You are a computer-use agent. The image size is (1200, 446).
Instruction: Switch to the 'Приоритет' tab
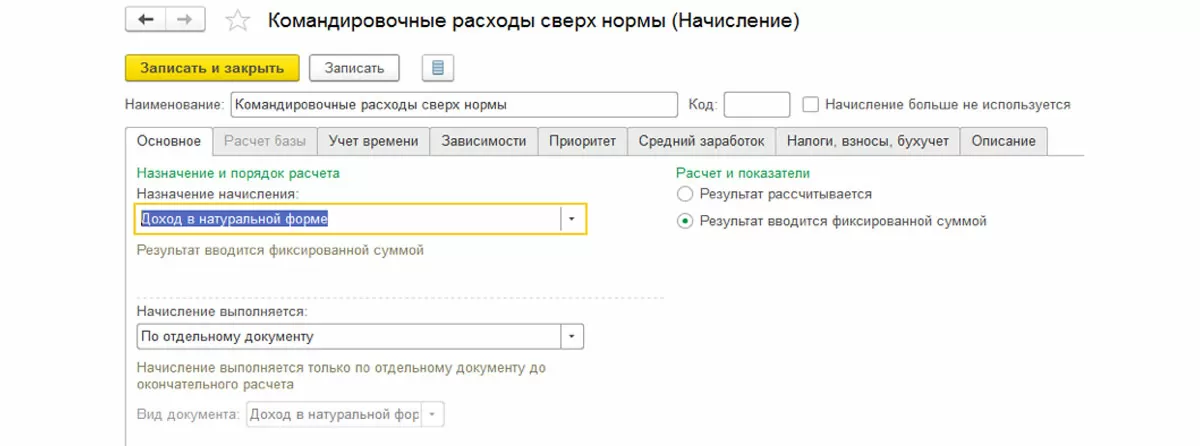pyautogui.click(x=582, y=141)
